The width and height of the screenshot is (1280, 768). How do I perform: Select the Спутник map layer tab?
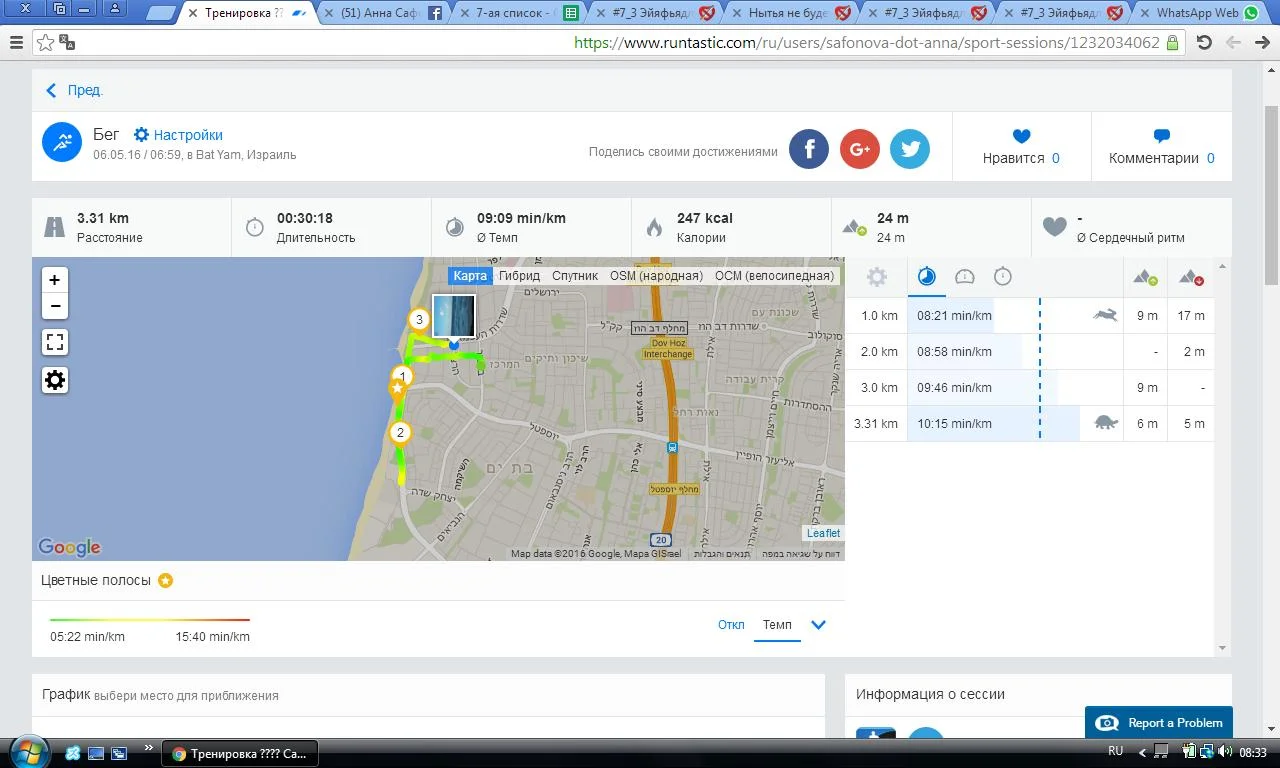coord(575,276)
